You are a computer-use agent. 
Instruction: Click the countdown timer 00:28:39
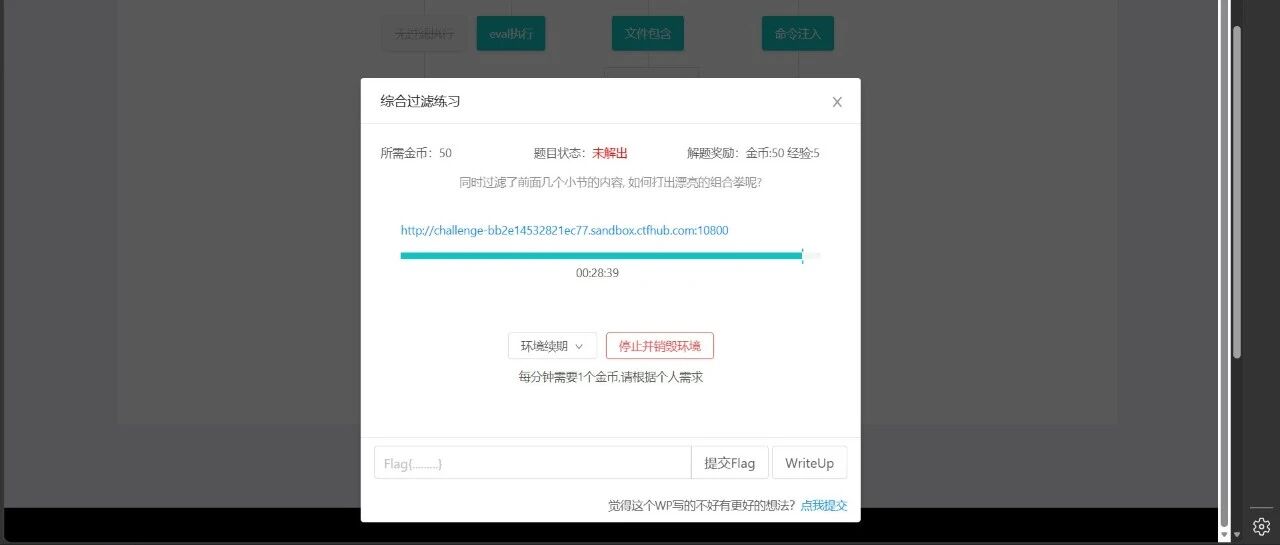pyautogui.click(x=597, y=273)
